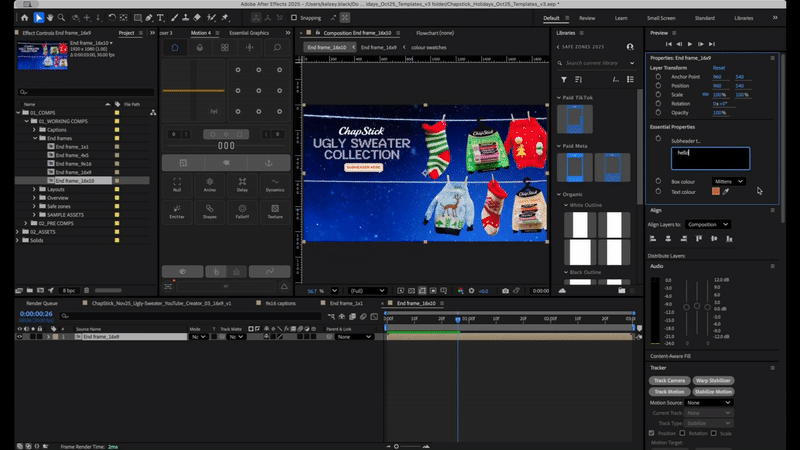Viewport: 800px width, 450px height.
Task: Open the viewer zoom percentage dropdown
Action: click(x=334, y=291)
